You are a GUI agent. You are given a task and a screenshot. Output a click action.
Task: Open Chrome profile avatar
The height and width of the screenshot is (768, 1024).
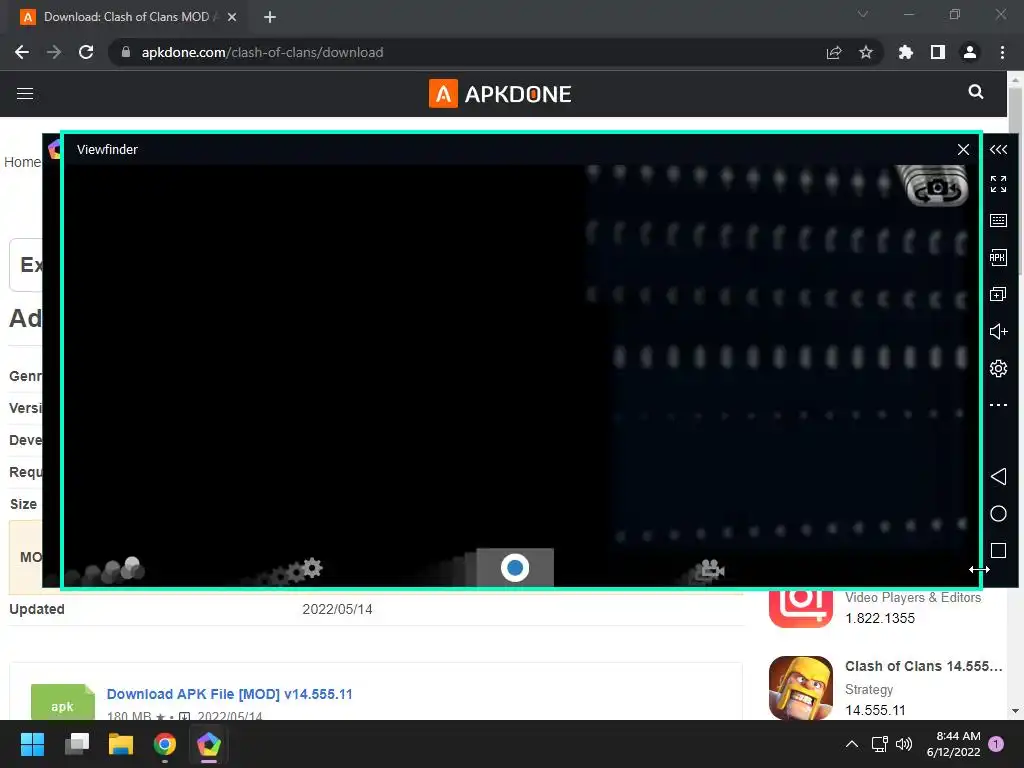[970, 52]
